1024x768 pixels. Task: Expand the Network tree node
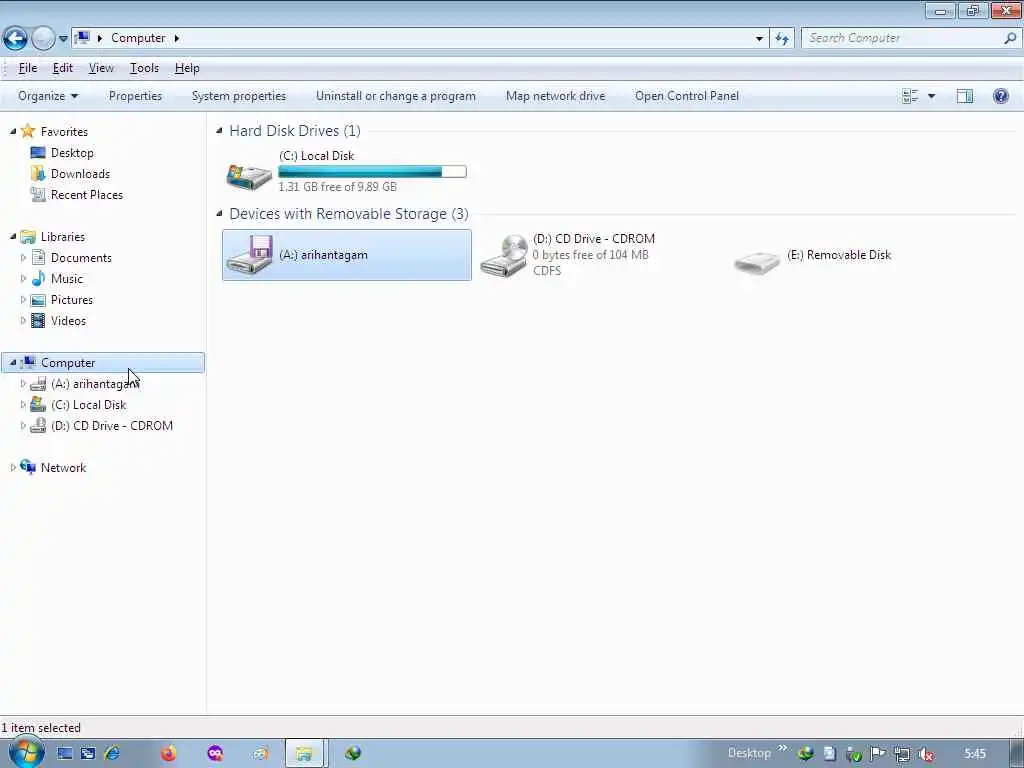click(x=12, y=468)
